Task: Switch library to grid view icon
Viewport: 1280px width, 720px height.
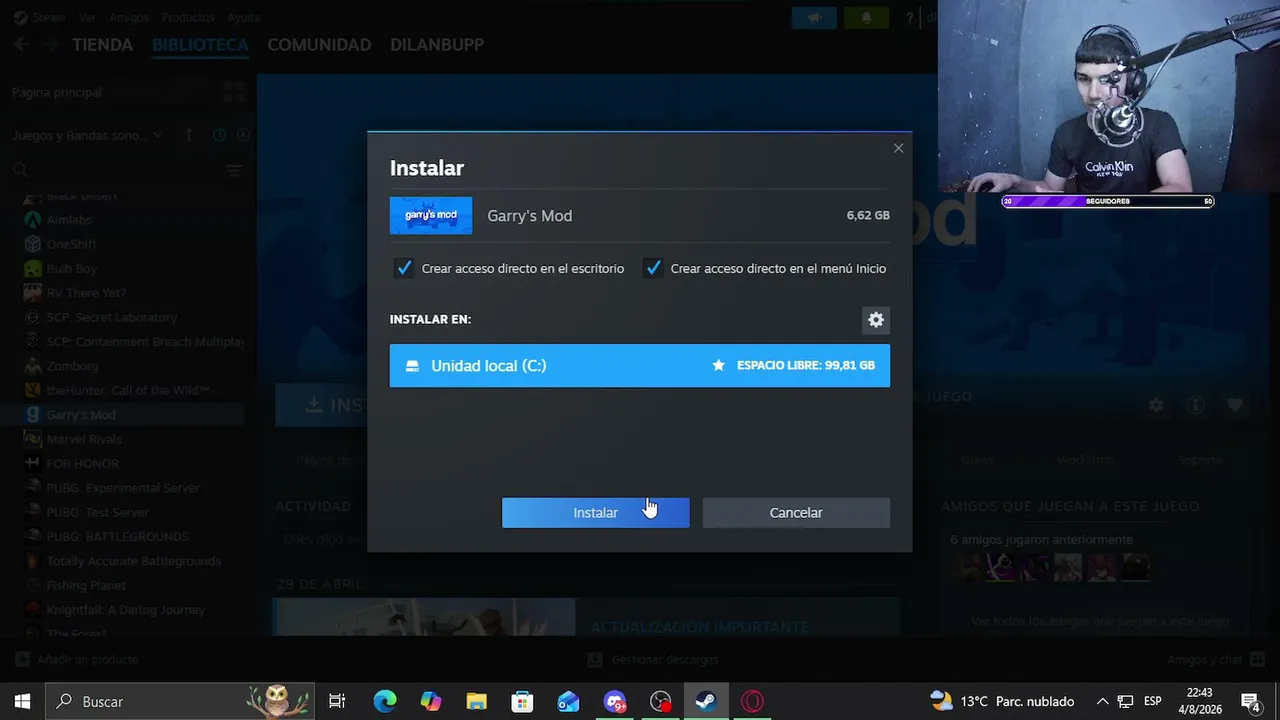Action: coord(234,92)
